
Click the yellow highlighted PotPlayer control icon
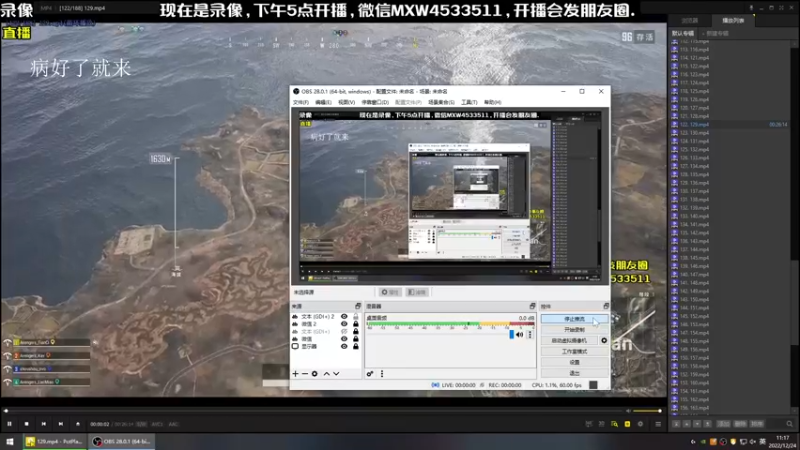point(627,424)
